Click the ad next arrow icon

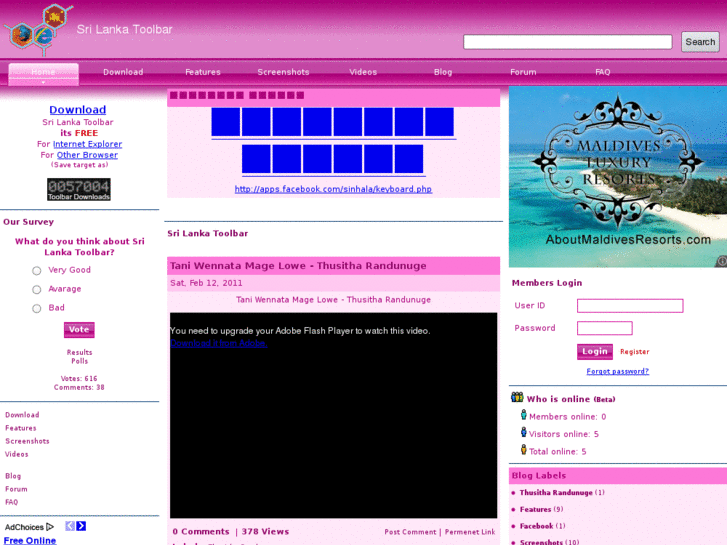(x=81, y=526)
